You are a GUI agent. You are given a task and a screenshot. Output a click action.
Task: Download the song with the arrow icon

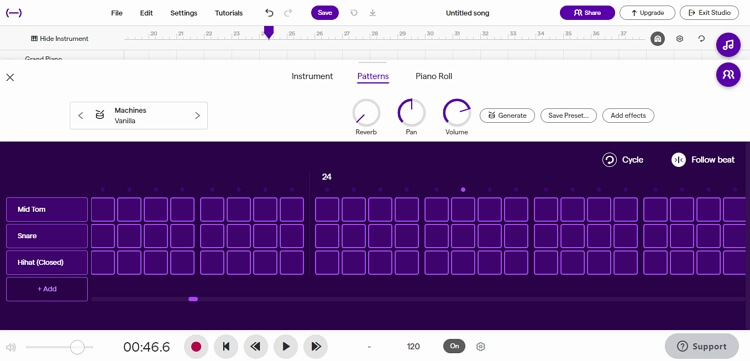coord(373,13)
